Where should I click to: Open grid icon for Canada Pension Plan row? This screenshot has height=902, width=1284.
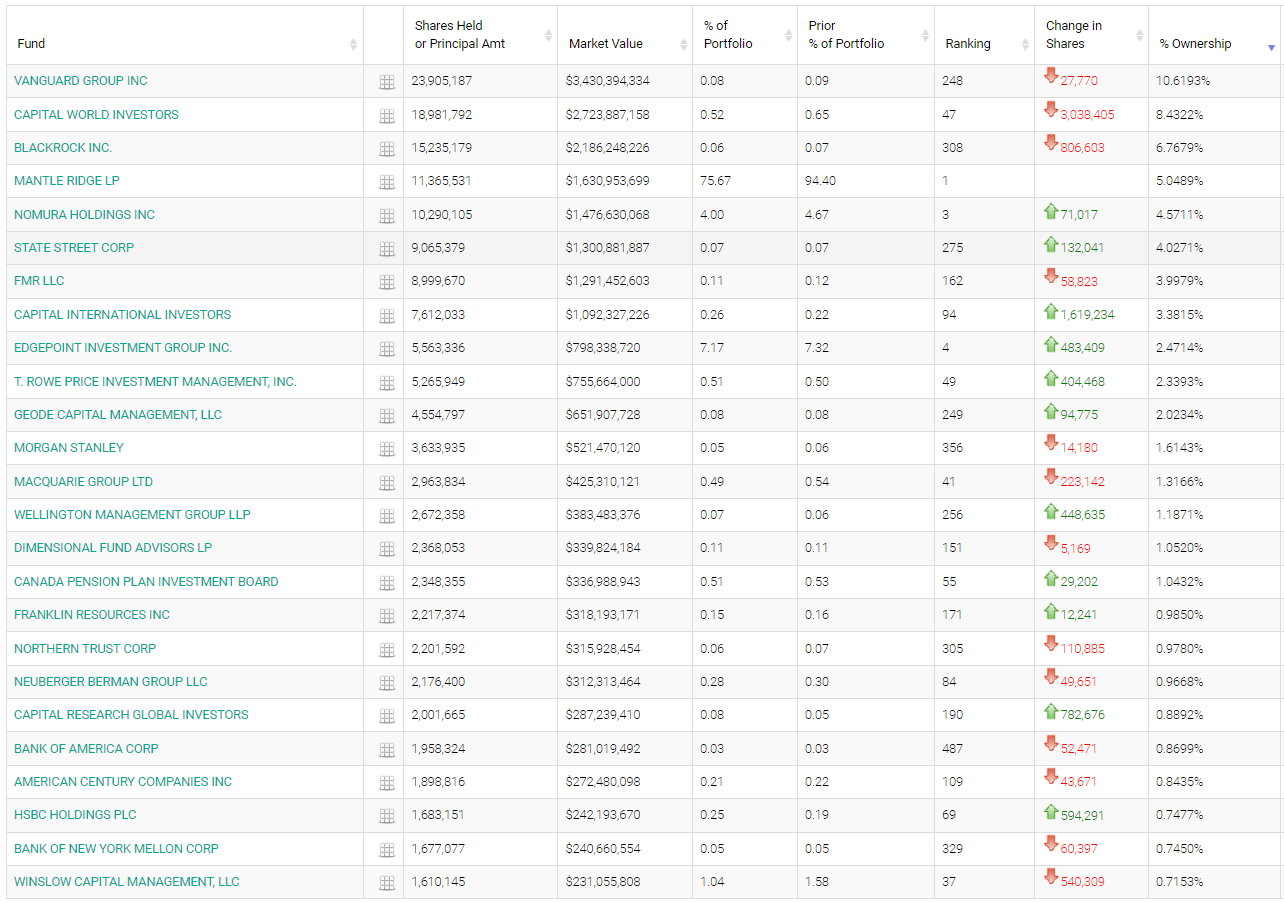tap(387, 583)
